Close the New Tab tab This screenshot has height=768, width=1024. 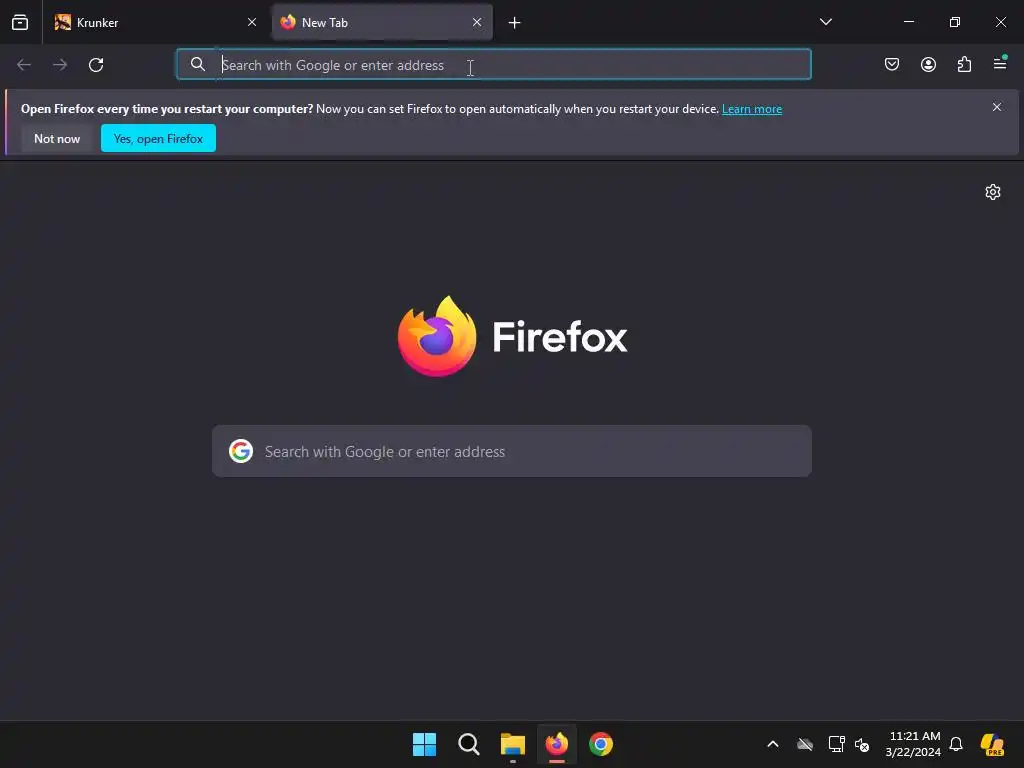(x=477, y=22)
